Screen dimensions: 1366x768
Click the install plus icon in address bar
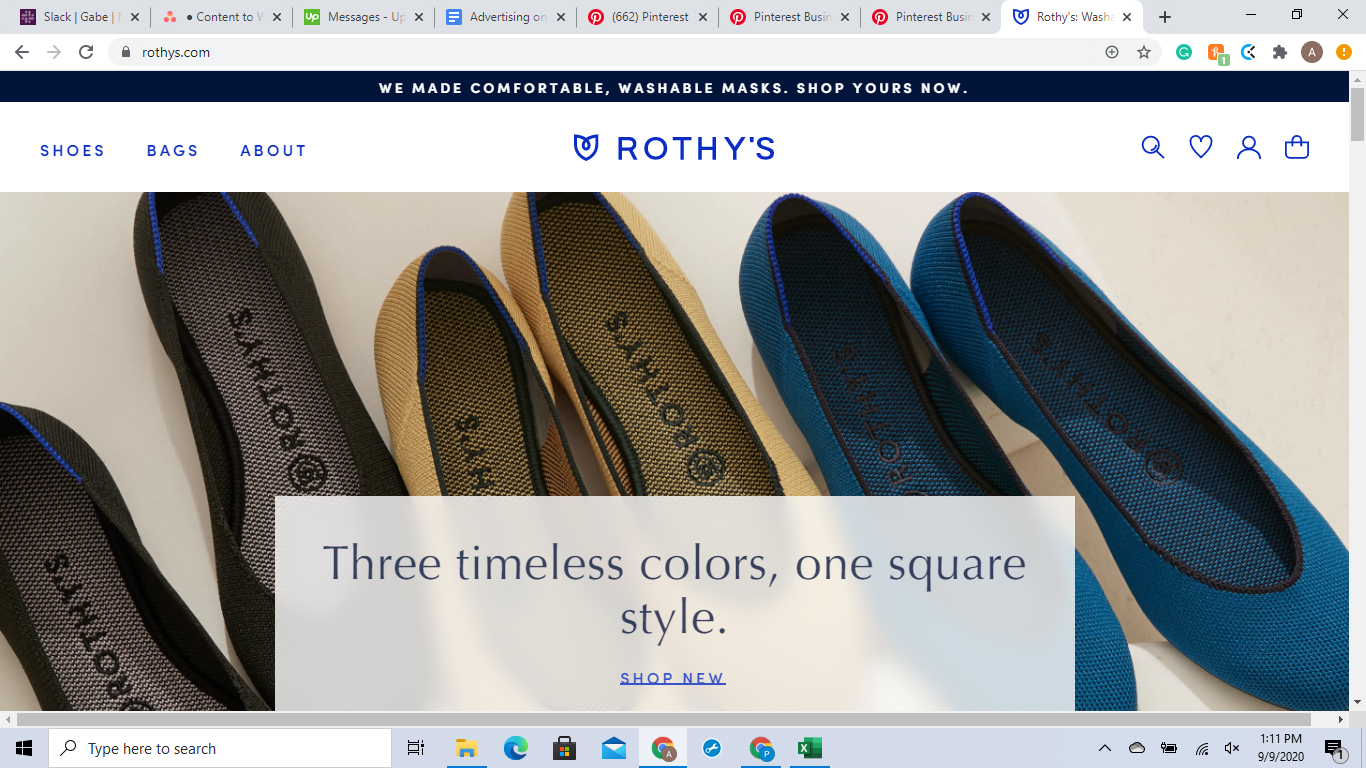pyautogui.click(x=1112, y=52)
